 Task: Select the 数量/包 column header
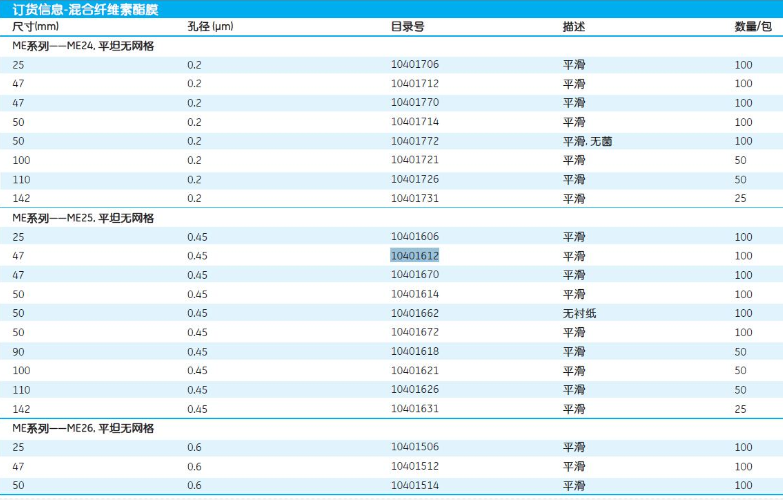click(x=752, y=26)
